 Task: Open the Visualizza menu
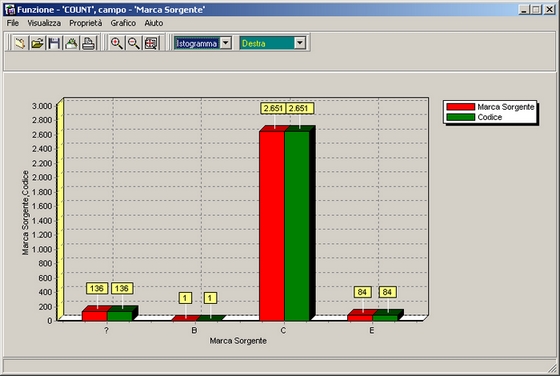tap(44, 23)
